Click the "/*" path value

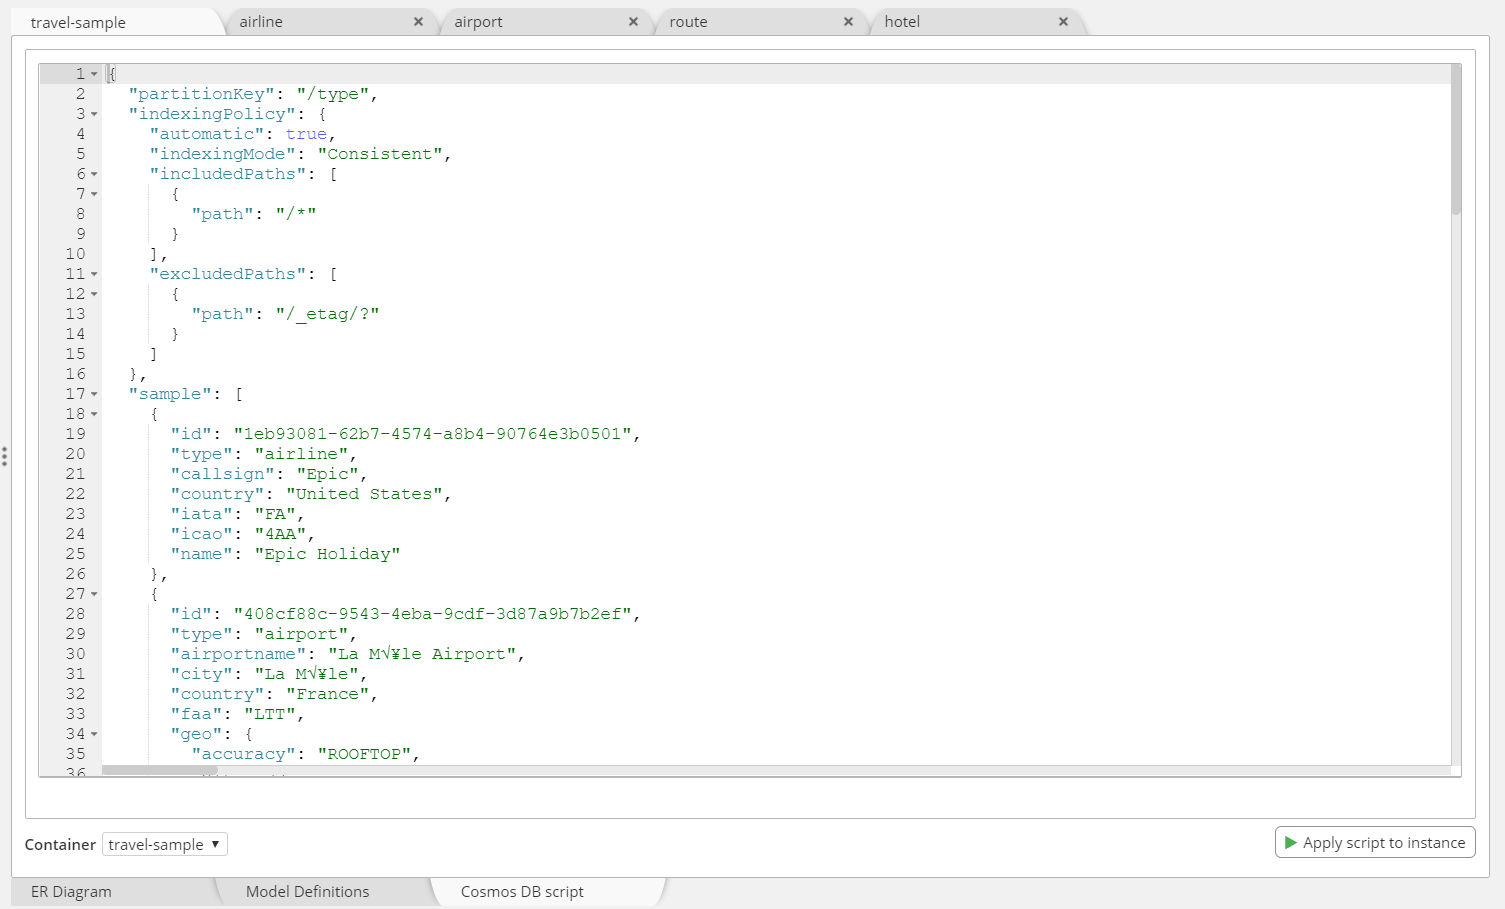pos(296,214)
